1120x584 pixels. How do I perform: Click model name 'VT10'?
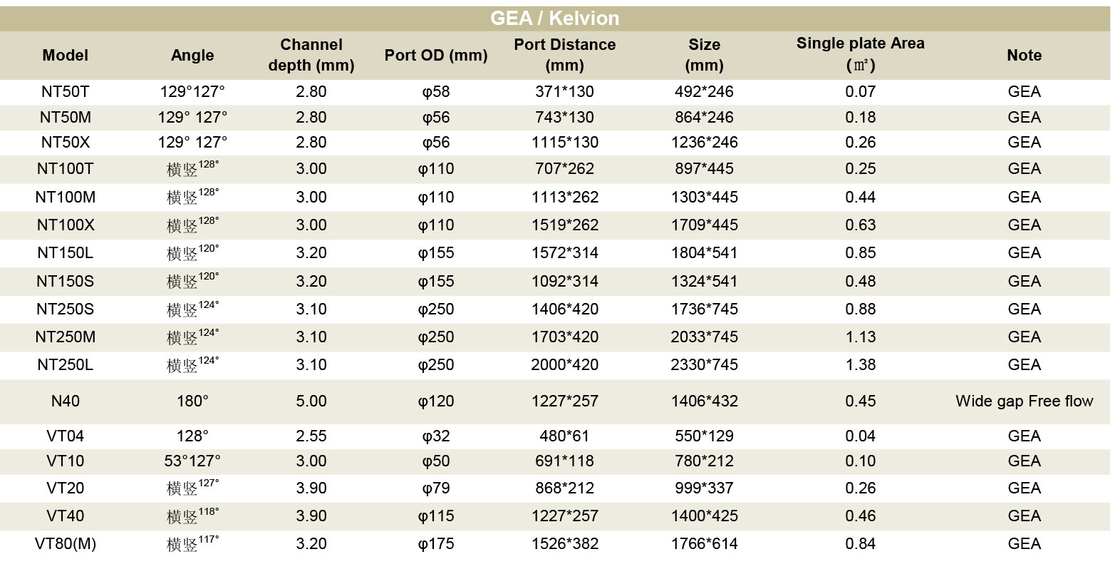[x=65, y=461]
